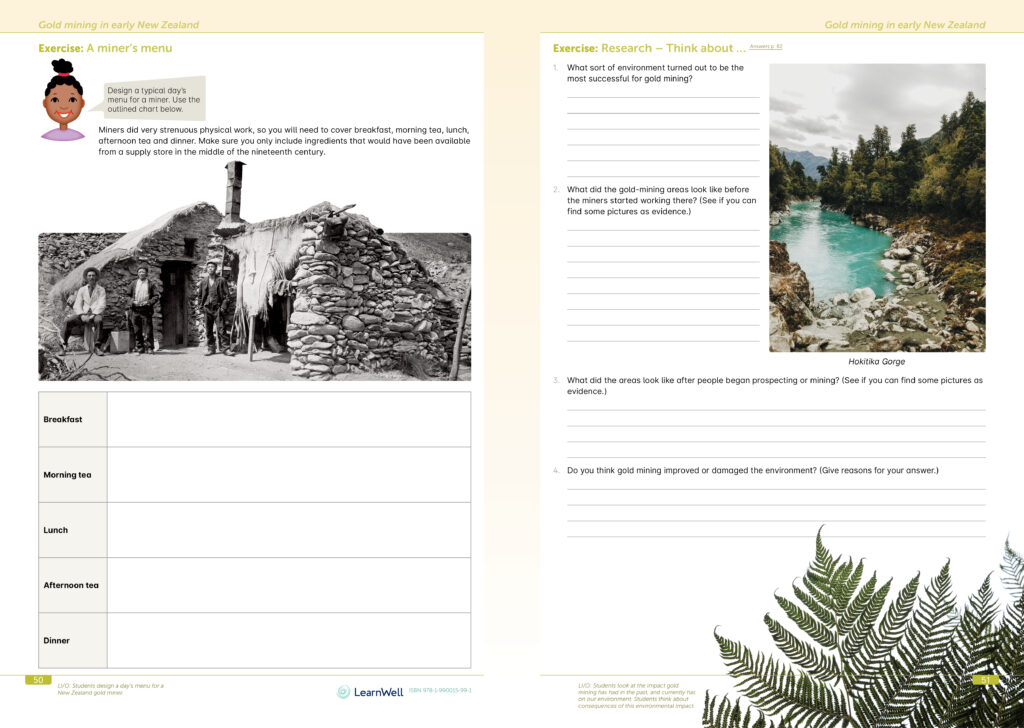
Task: Click the ISBN number beside LearnWell
Action: 440,690
